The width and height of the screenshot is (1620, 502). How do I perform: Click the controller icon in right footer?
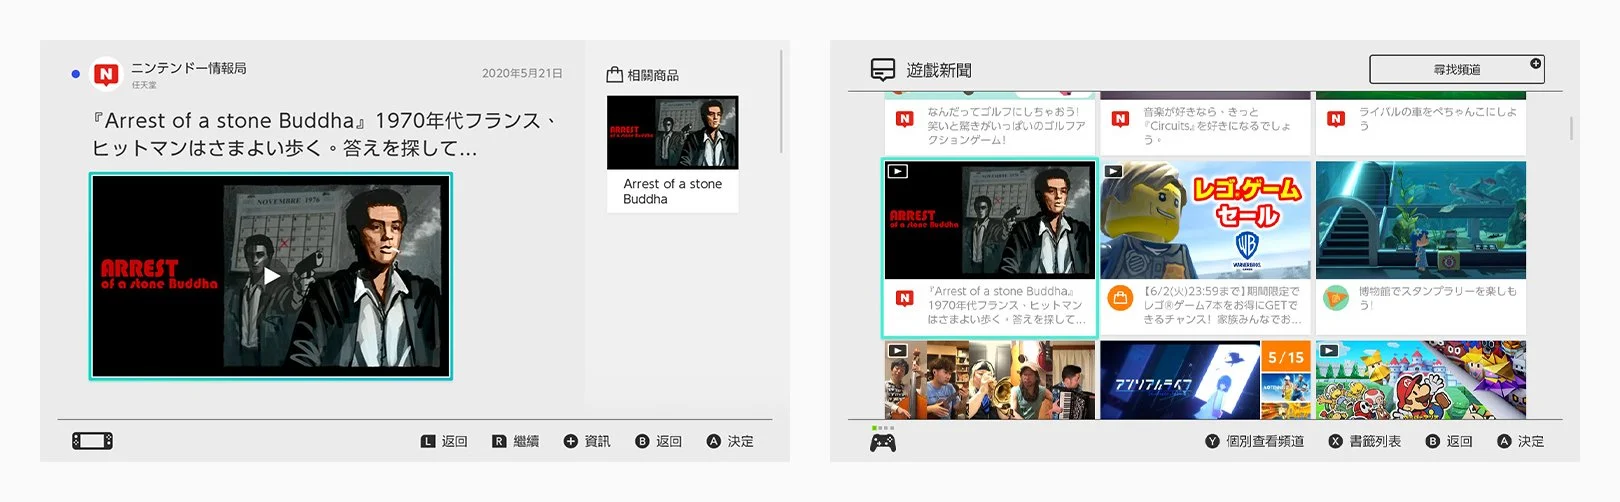(883, 443)
